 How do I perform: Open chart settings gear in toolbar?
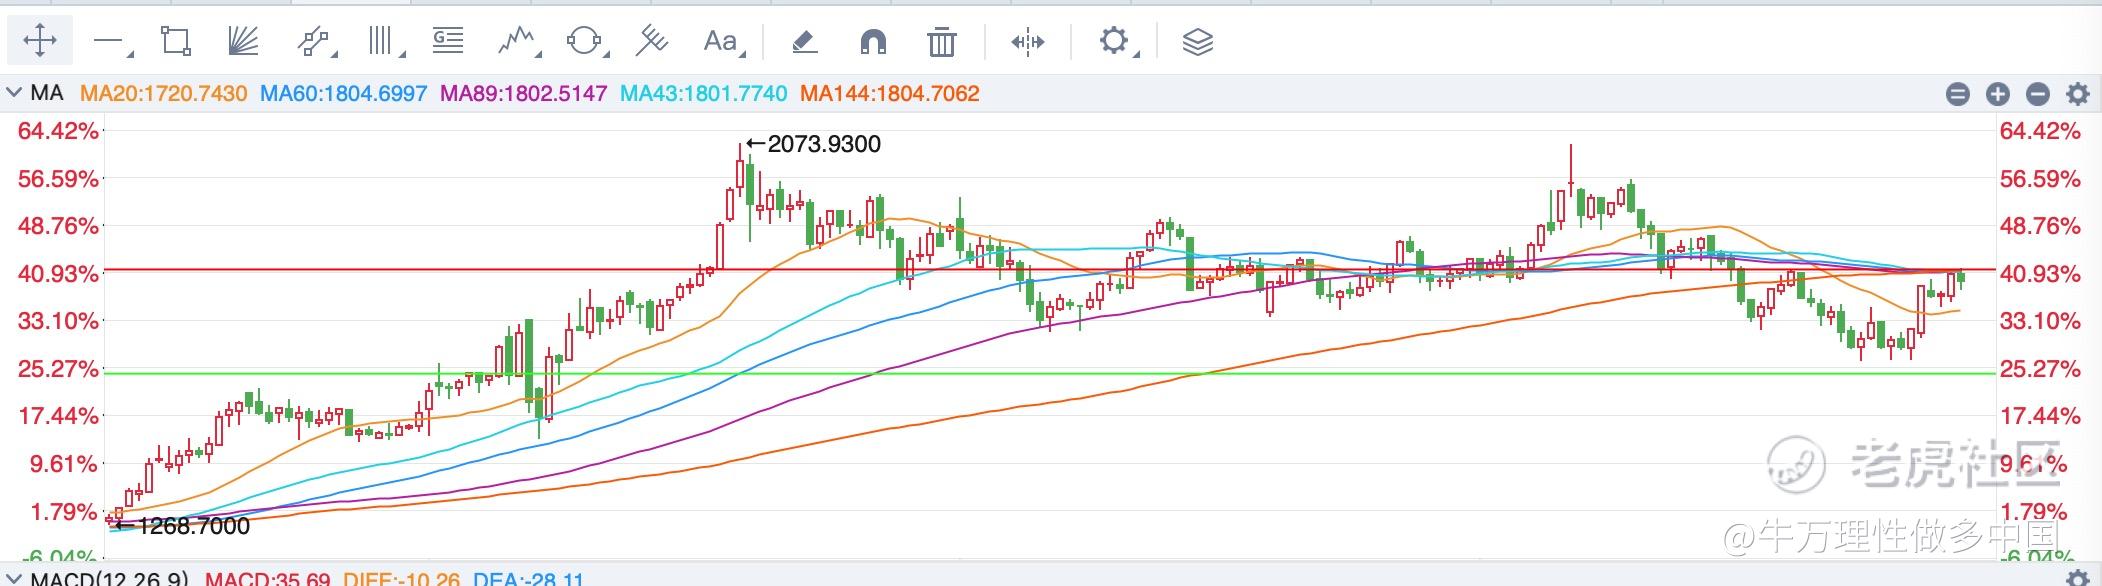click(1113, 41)
